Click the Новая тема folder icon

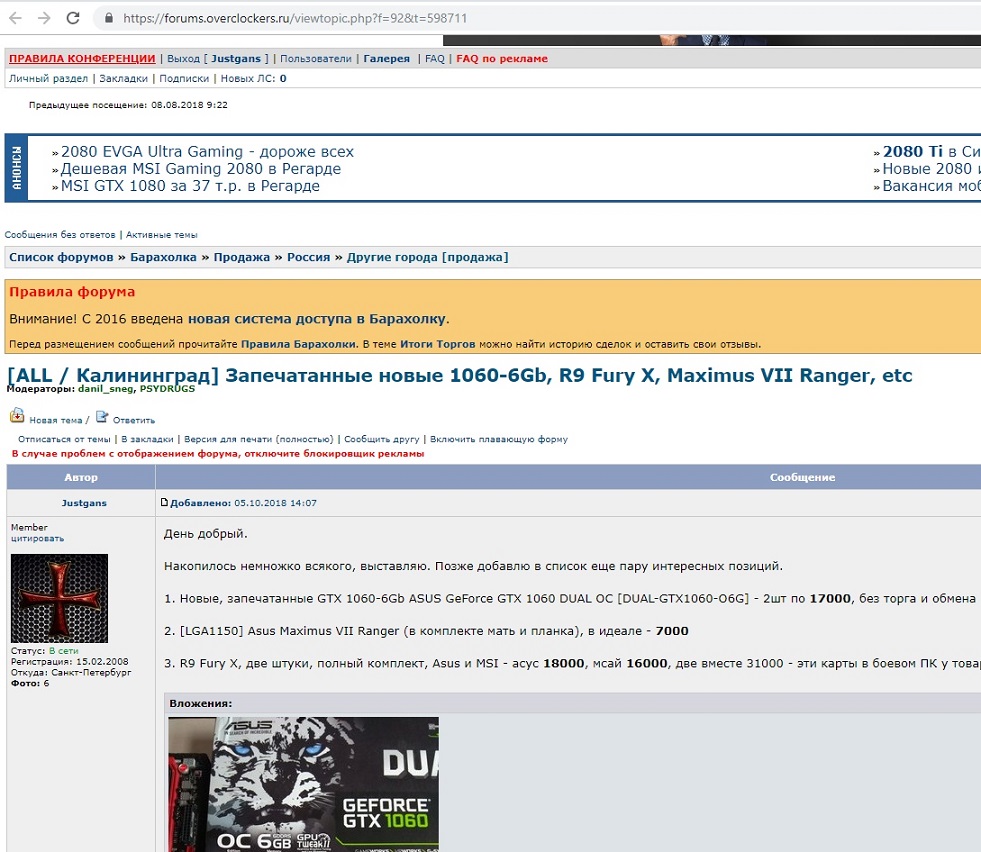point(17,415)
